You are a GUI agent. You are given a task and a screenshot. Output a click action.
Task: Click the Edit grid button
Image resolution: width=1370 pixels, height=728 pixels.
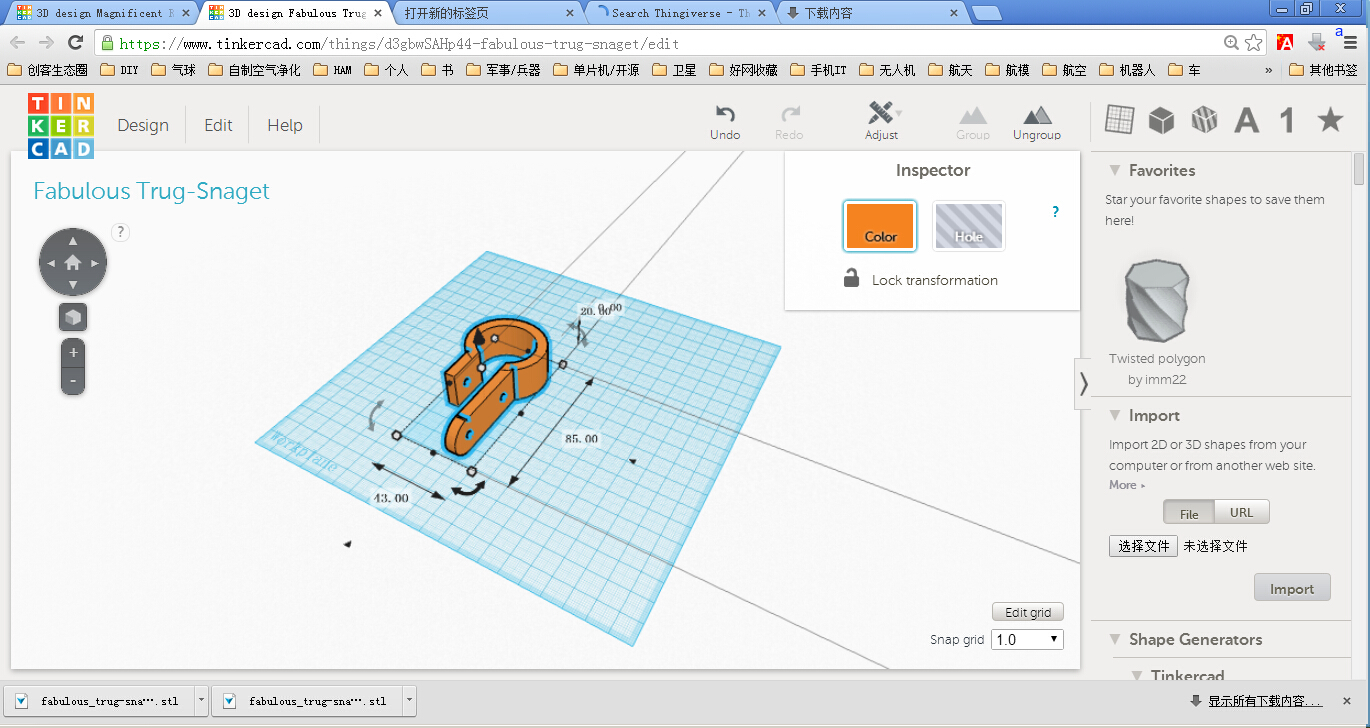tap(1028, 612)
